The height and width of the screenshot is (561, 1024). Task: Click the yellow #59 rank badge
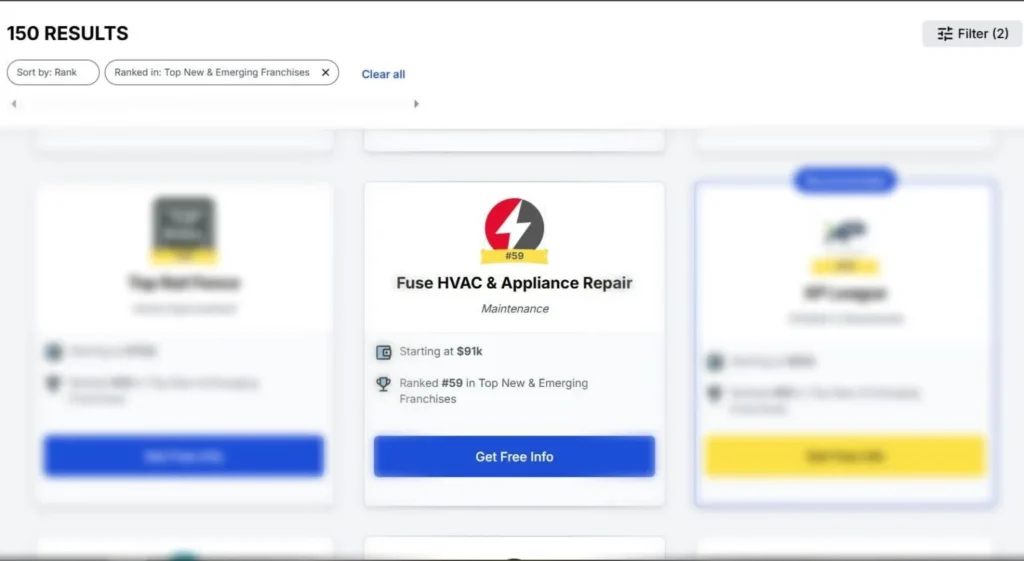click(515, 256)
